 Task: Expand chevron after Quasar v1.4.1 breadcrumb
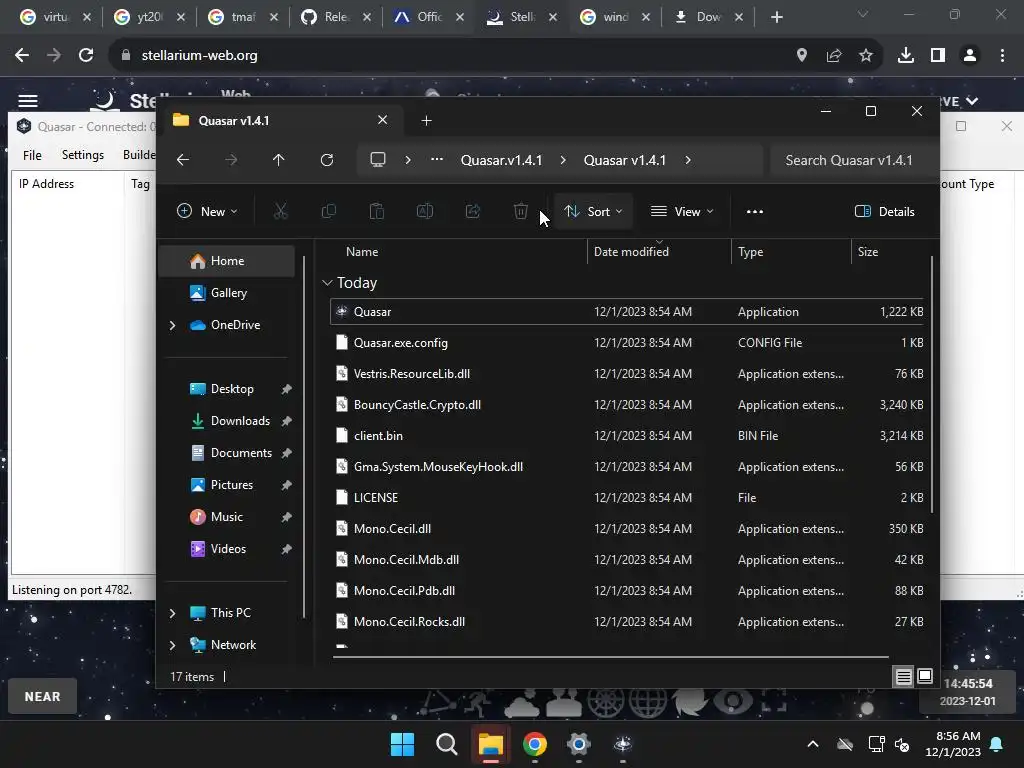pyautogui.click(x=688, y=160)
